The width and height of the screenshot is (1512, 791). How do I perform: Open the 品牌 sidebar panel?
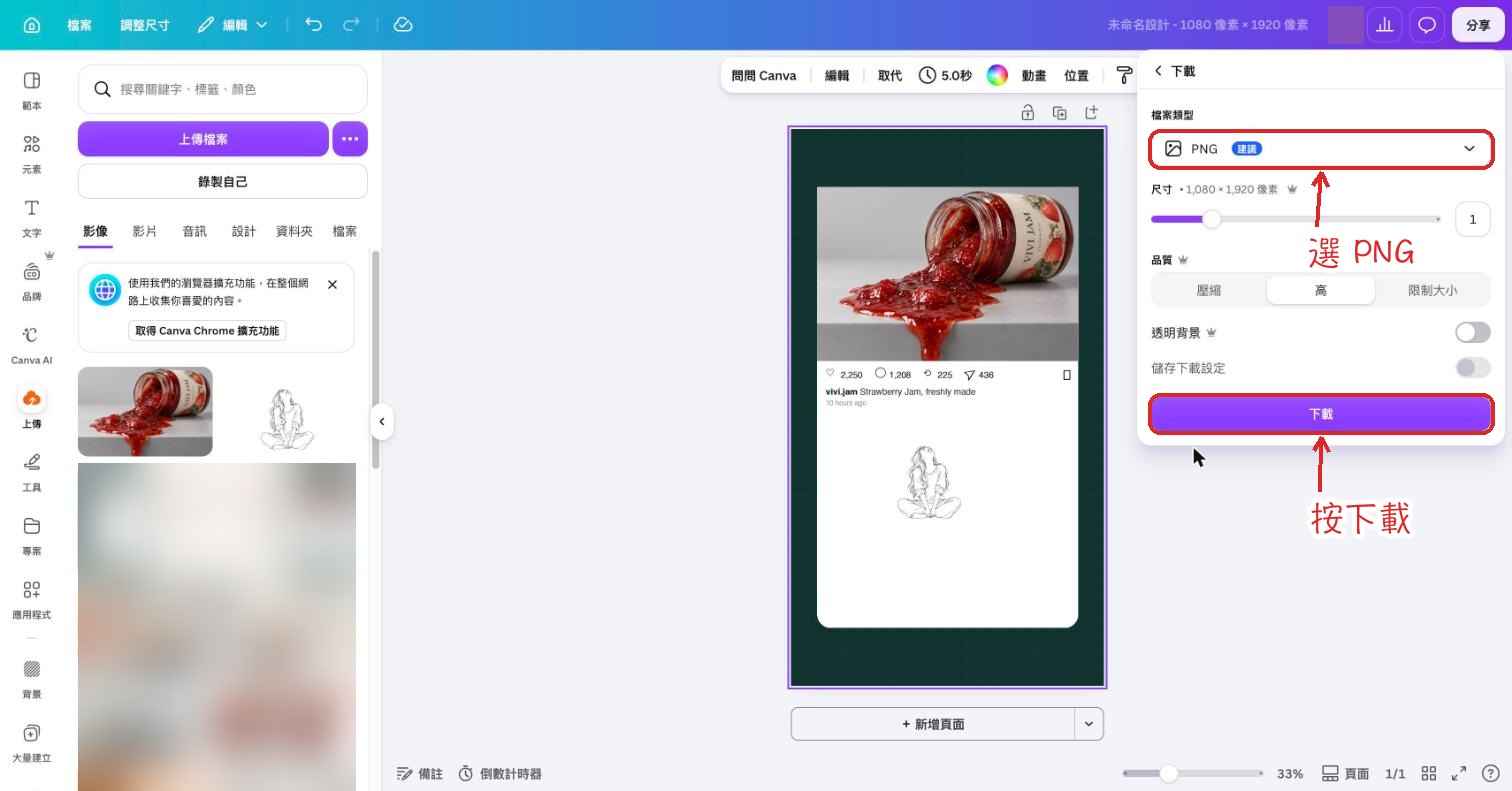(x=32, y=281)
